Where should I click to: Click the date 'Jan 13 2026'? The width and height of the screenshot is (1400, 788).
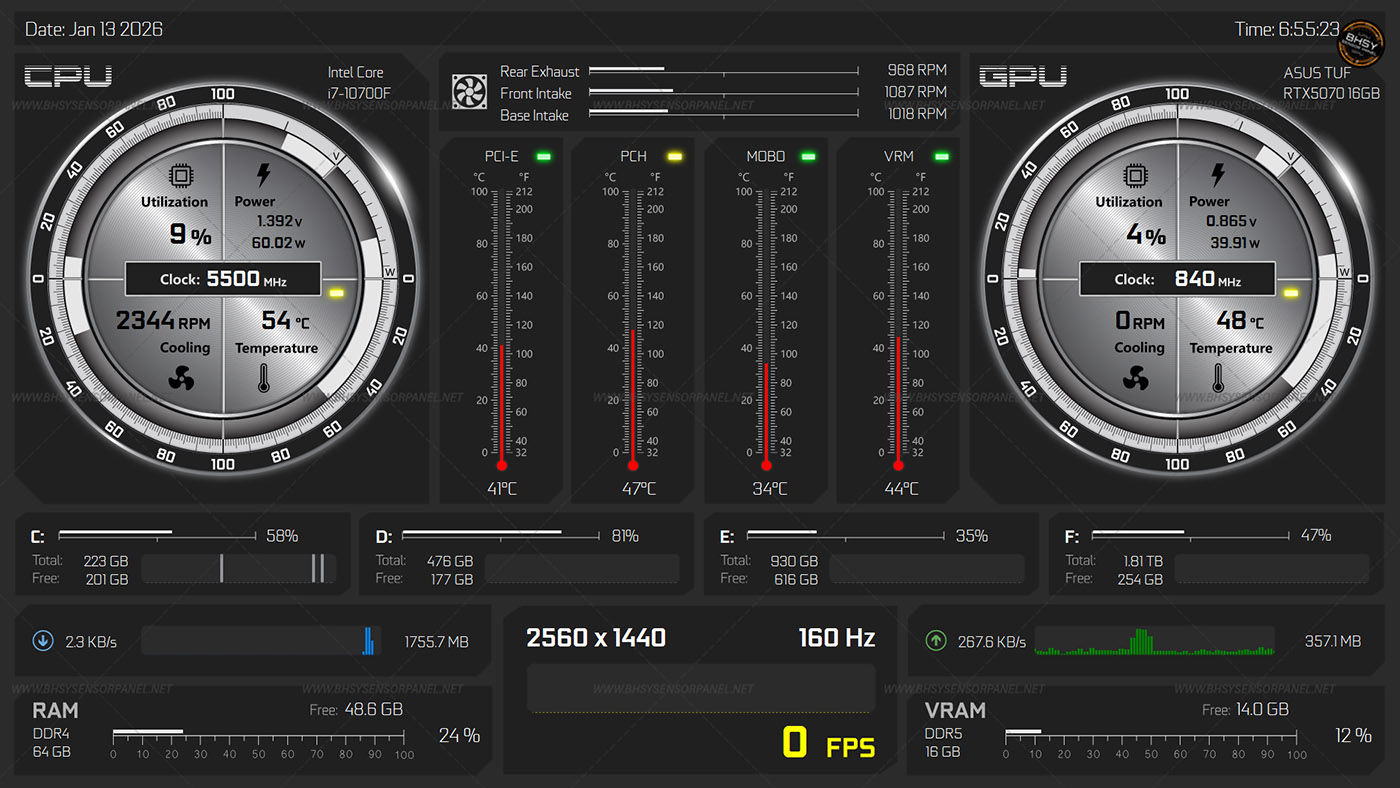click(x=116, y=29)
